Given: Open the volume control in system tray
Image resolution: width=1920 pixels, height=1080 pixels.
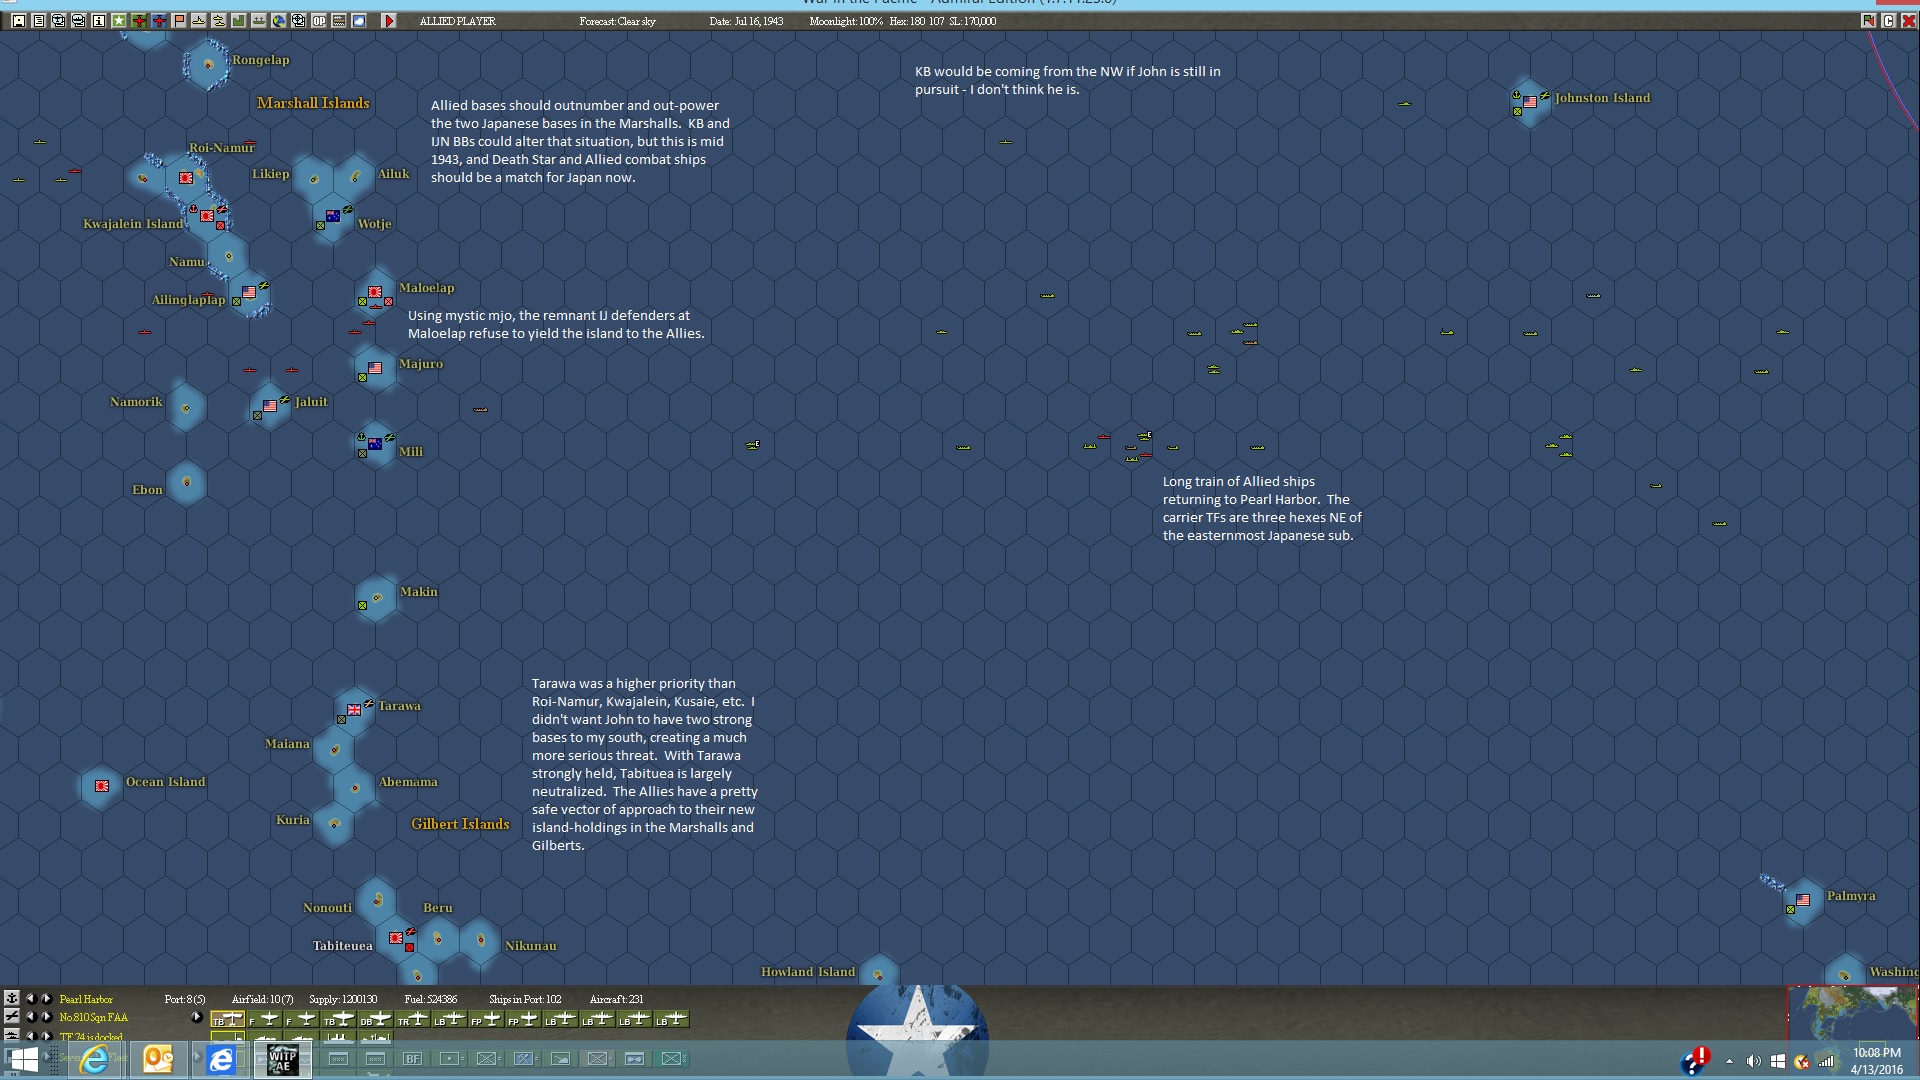Looking at the screenshot, I should [1753, 1061].
